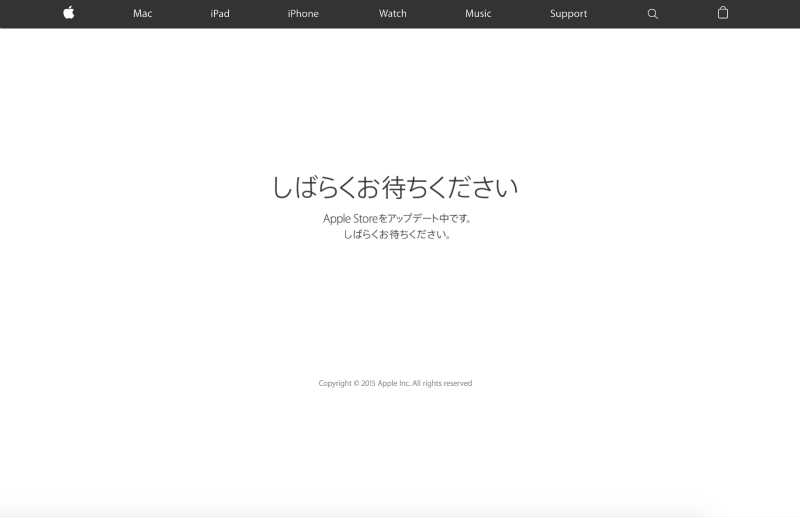800x518 pixels.
Task: Click the text Apple Storeをアップデート中です。
Action: (x=397, y=218)
